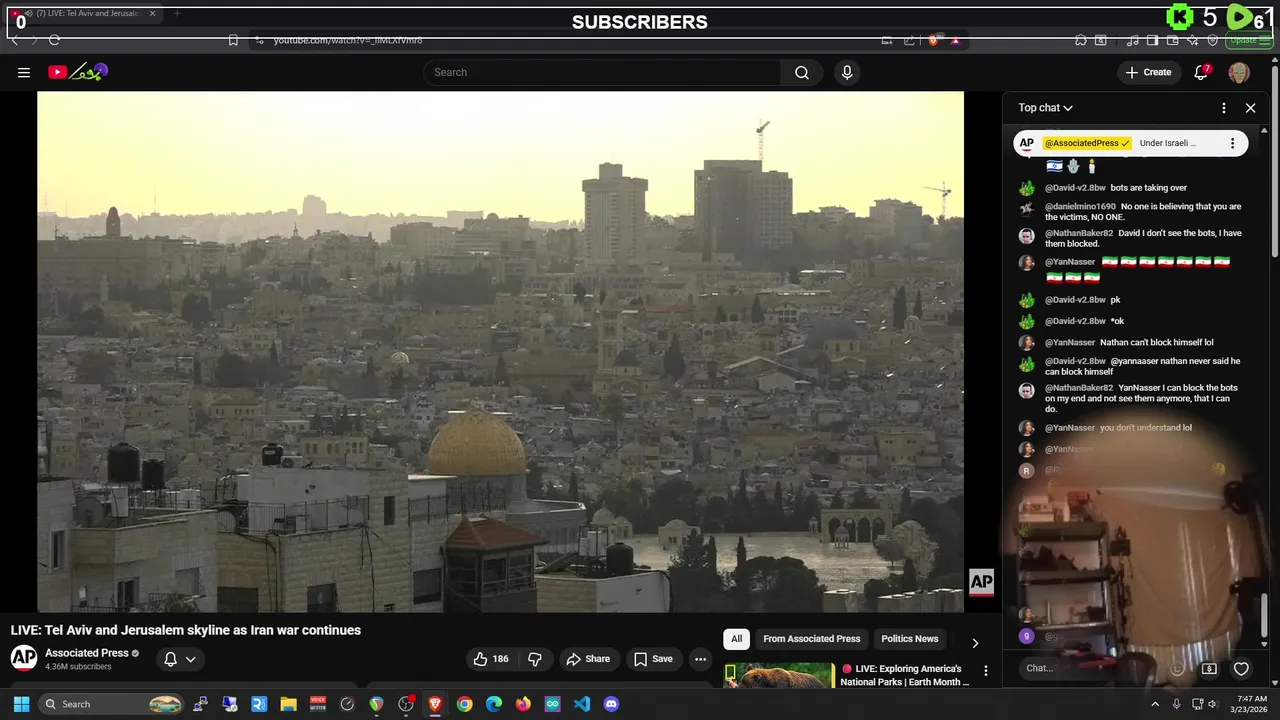Reload the page in browser toolbar
Image resolution: width=1280 pixels, height=720 pixels.
54,40
